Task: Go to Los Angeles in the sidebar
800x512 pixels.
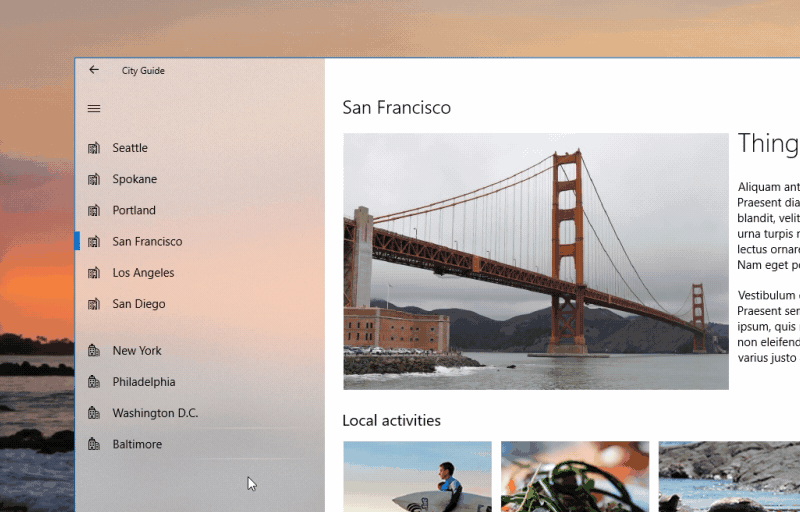Action: [x=143, y=272]
